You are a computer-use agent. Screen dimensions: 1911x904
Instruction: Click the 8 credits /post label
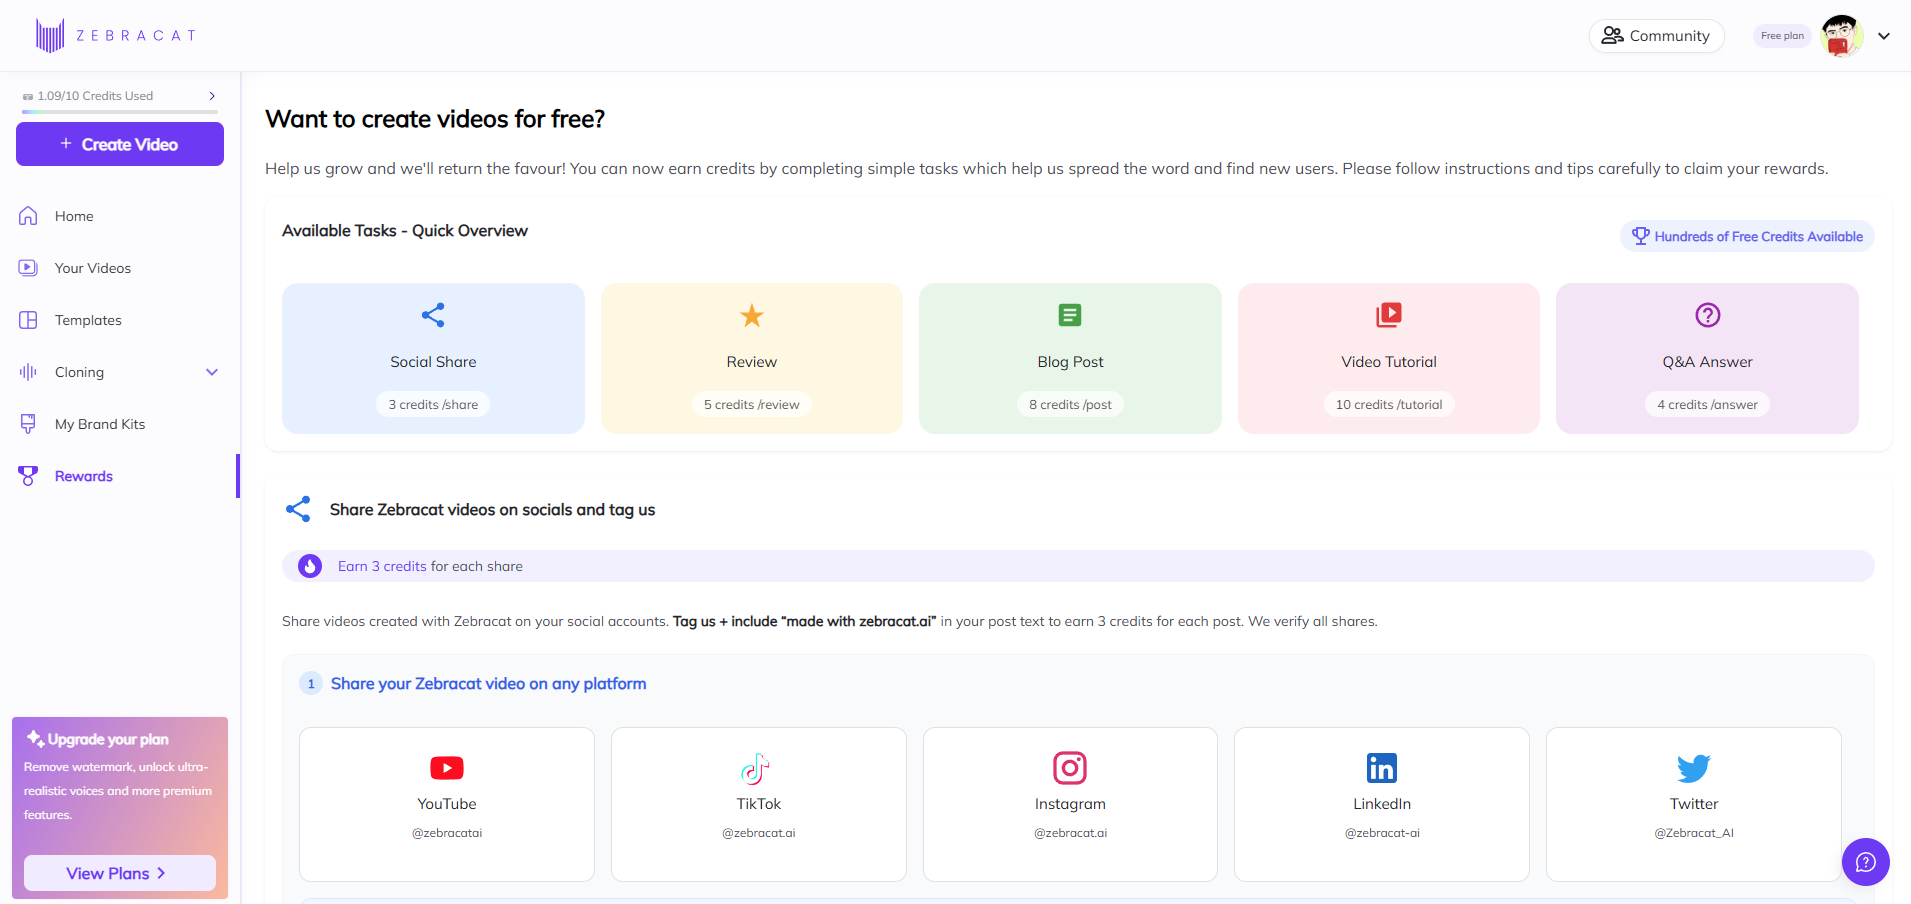pyautogui.click(x=1070, y=404)
